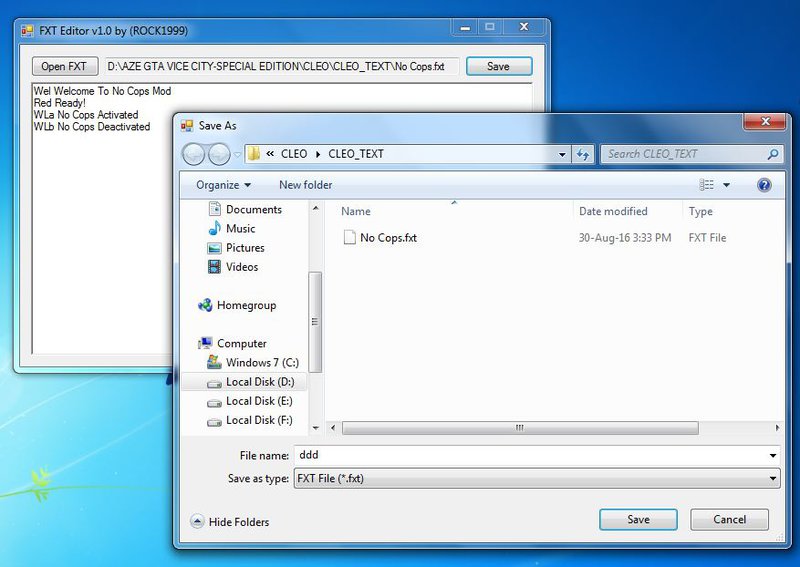Sort by the Date modified column header
Image resolution: width=800 pixels, height=567 pixels.
(613, 211)
